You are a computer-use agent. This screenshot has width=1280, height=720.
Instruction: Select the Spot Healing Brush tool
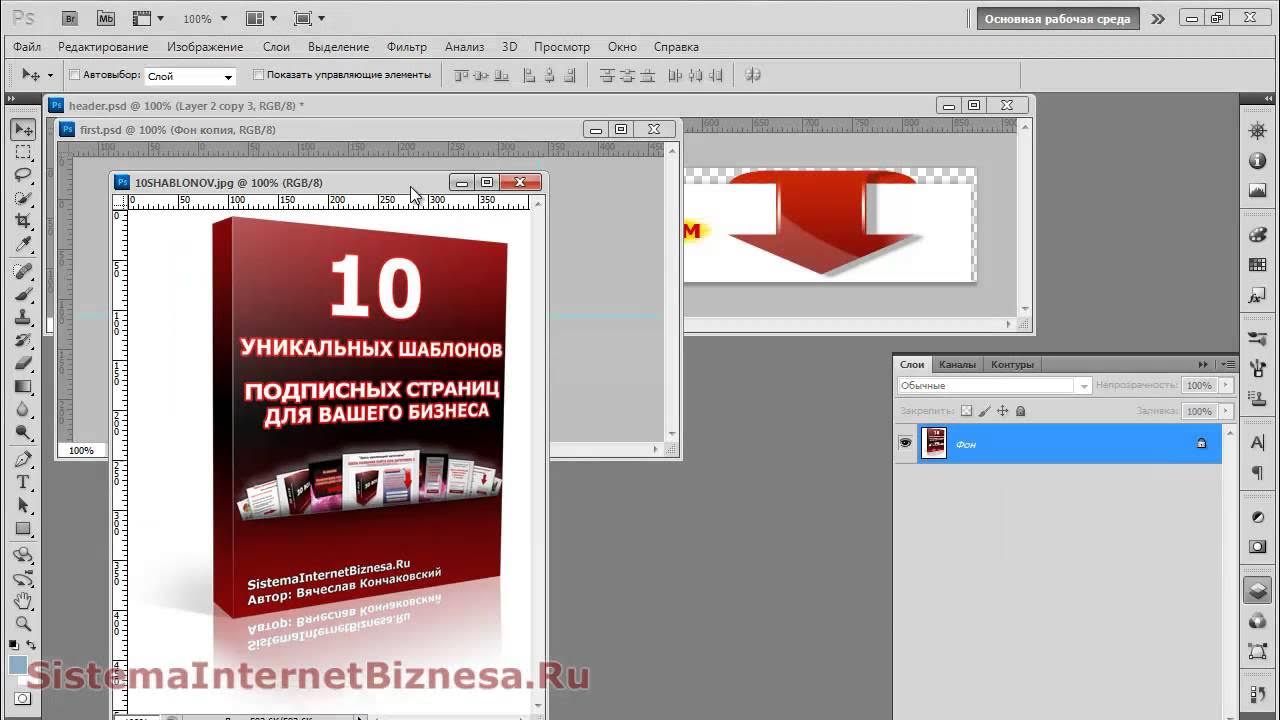tap(23, 271)
